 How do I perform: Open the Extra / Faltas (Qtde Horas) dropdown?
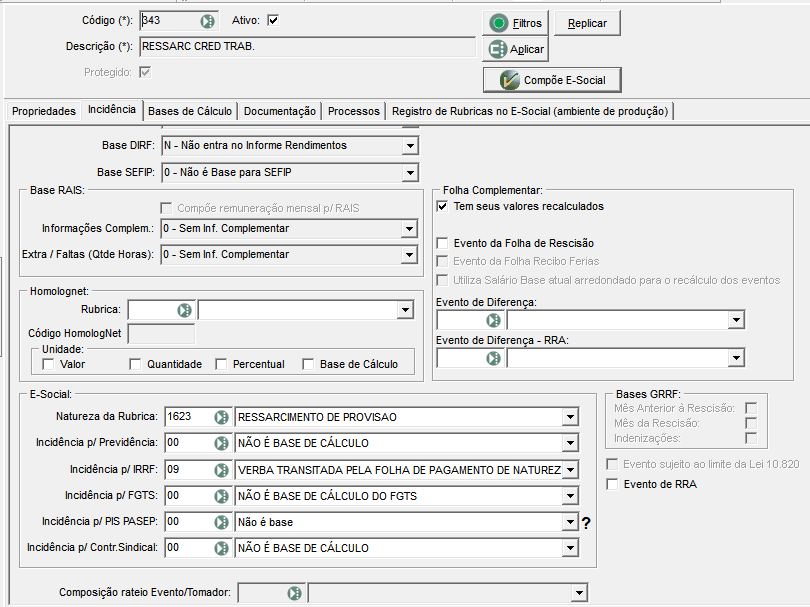pyautogui.click(x=409, y=255)
